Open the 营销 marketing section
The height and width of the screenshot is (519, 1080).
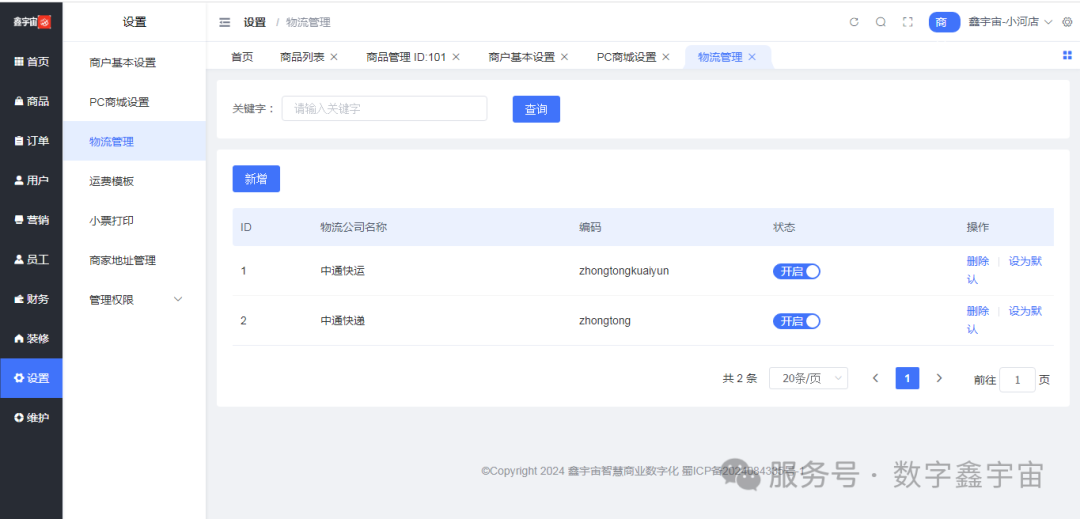(x=31, y=220)
